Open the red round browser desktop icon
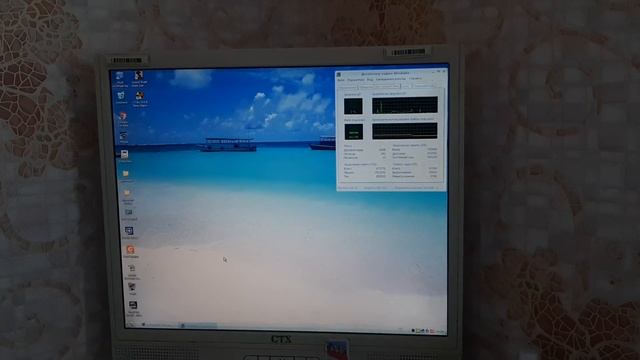The image size is (640, 360). pos(123,117)
